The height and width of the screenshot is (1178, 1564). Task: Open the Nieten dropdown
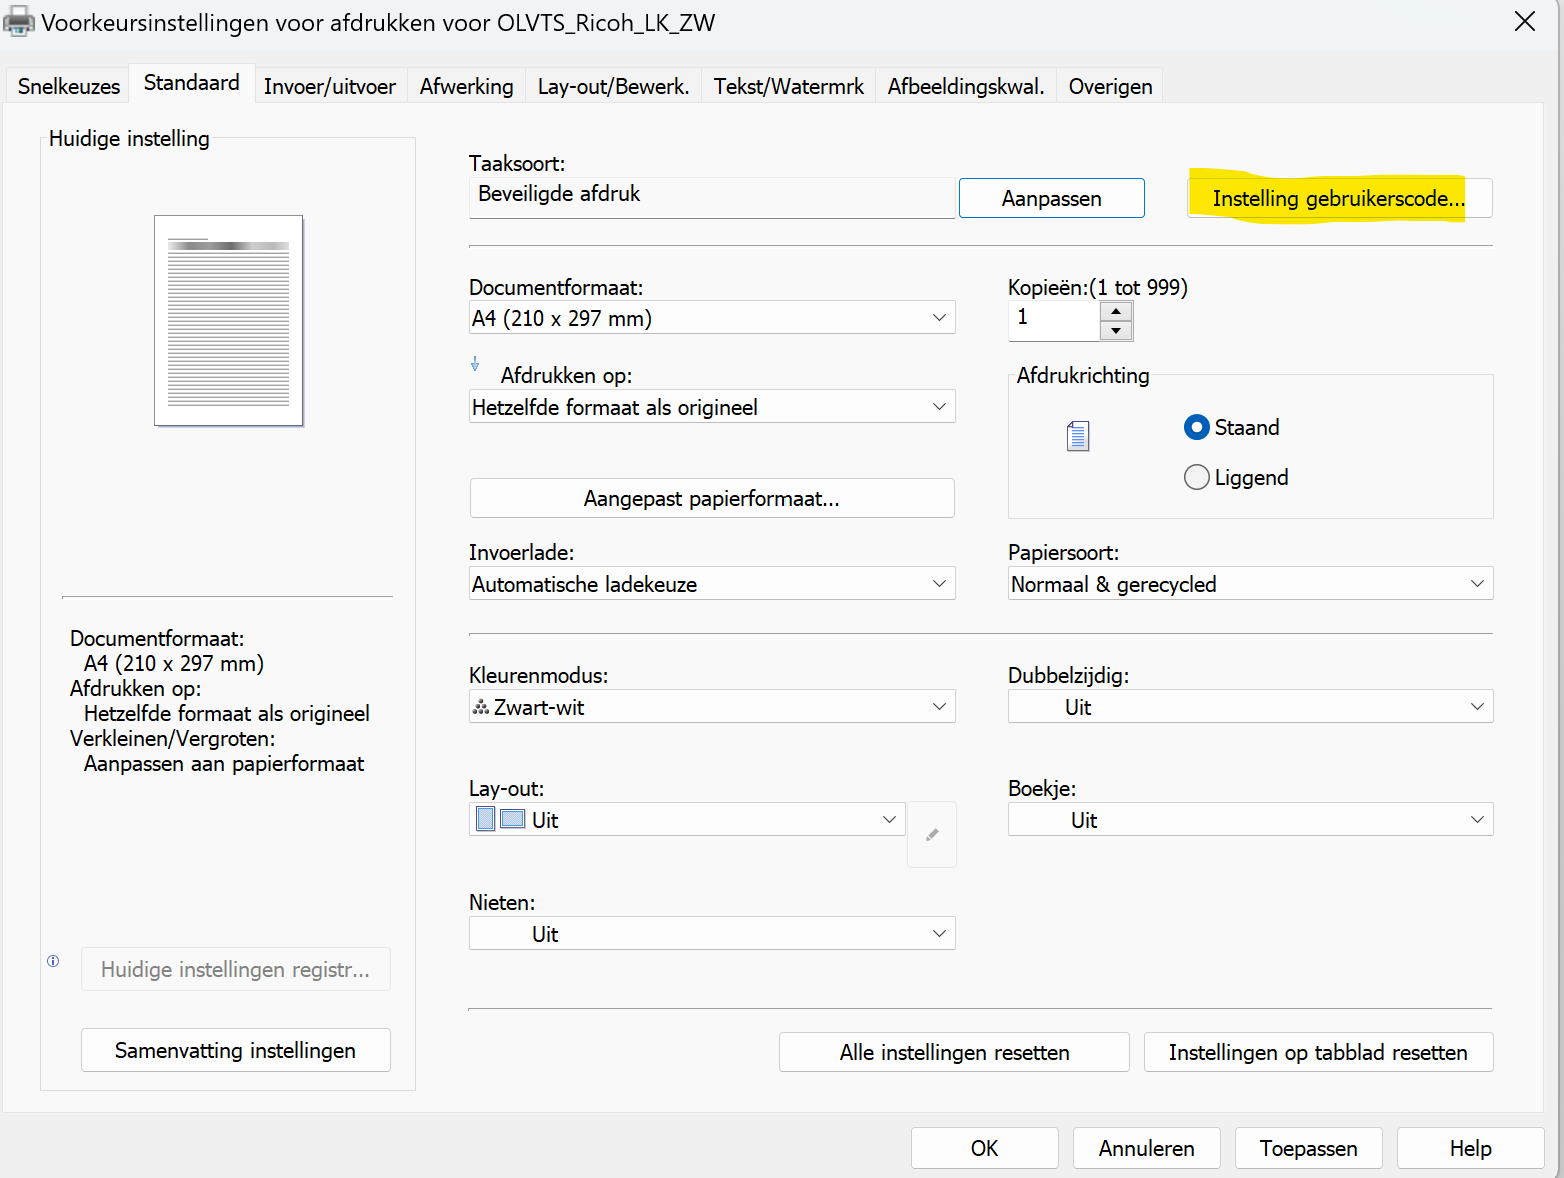(x=711, y=934)
